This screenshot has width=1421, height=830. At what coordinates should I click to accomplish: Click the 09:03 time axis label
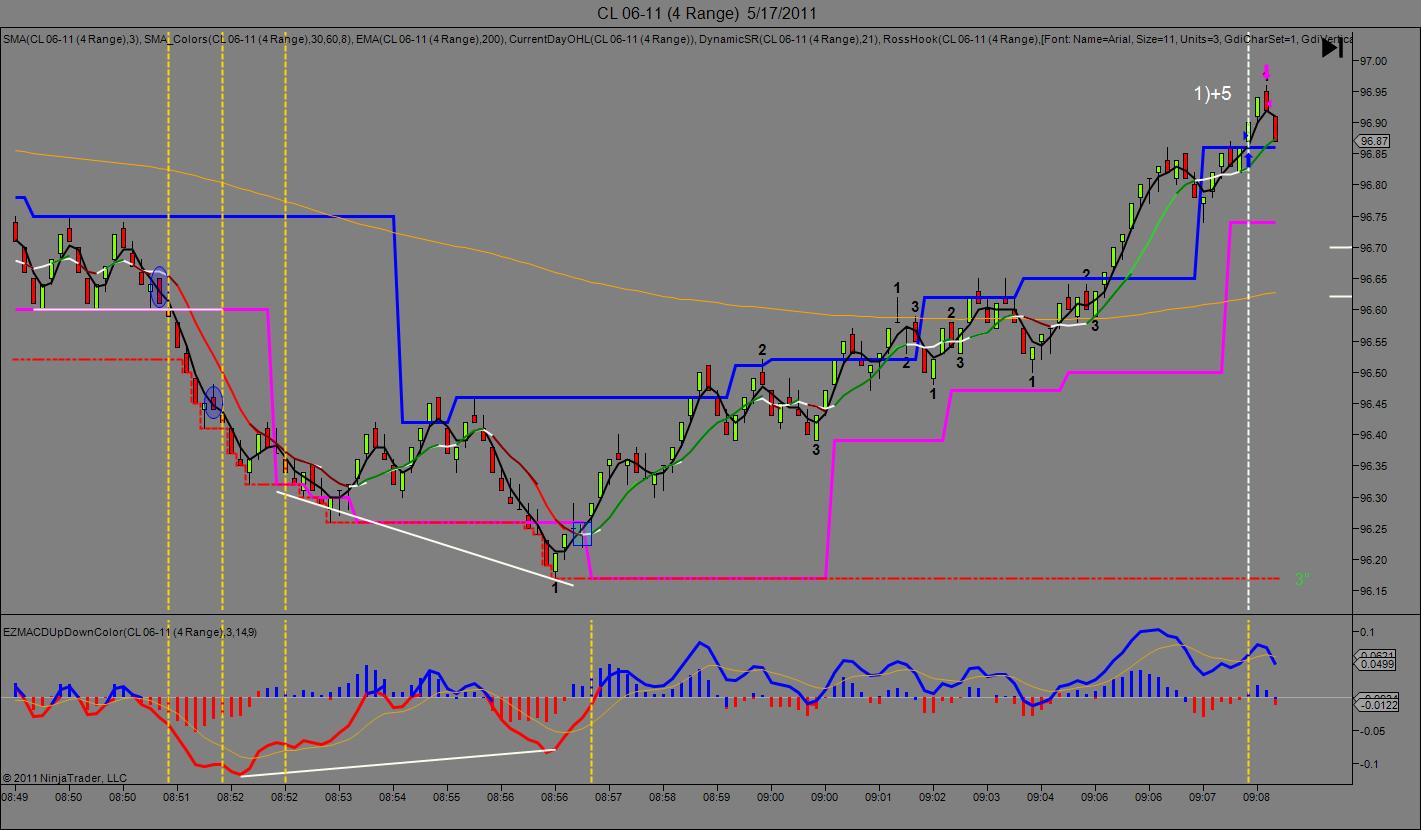[987, 797]
